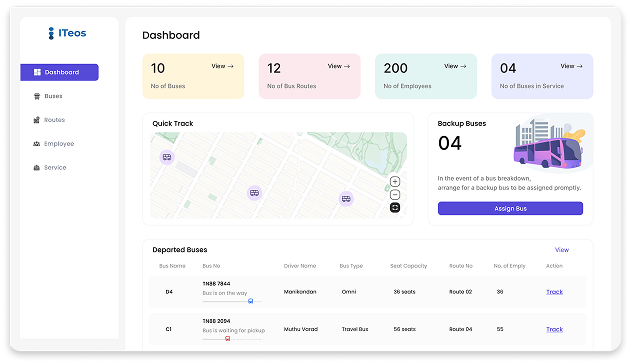Image resolution: width=630 pixels, height=363 pixels.
Task: Click the Bus Type column header
Action: pyautogui.click(x=351, y=266)
